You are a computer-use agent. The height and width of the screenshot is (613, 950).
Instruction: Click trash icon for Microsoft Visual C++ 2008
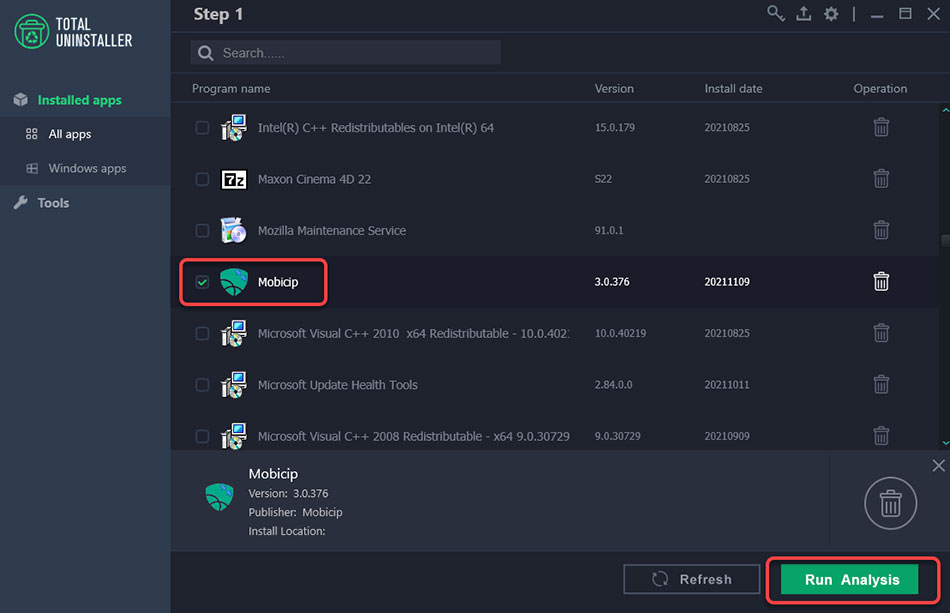point(881,436)
